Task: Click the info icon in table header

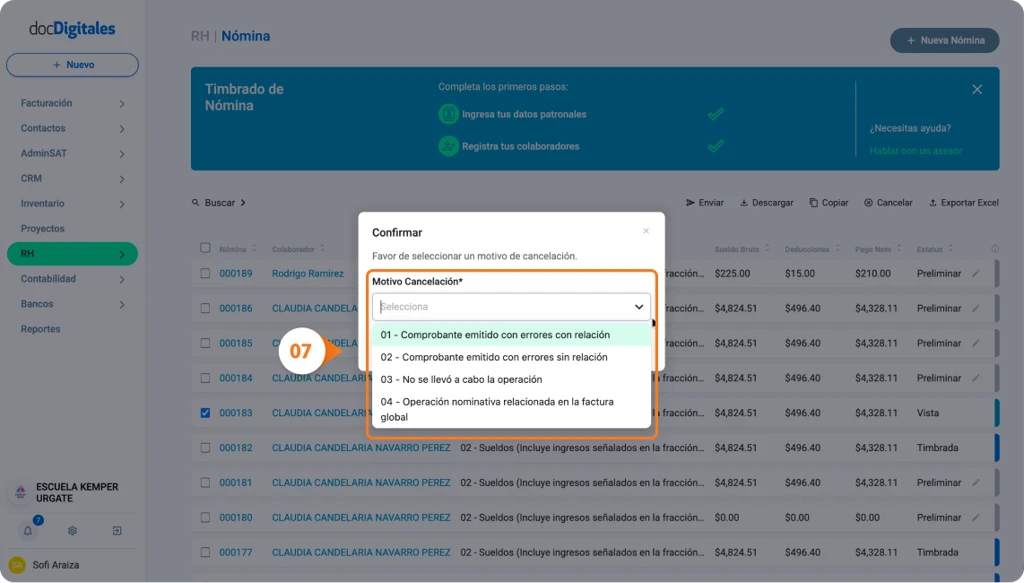Action: [995, 249]
